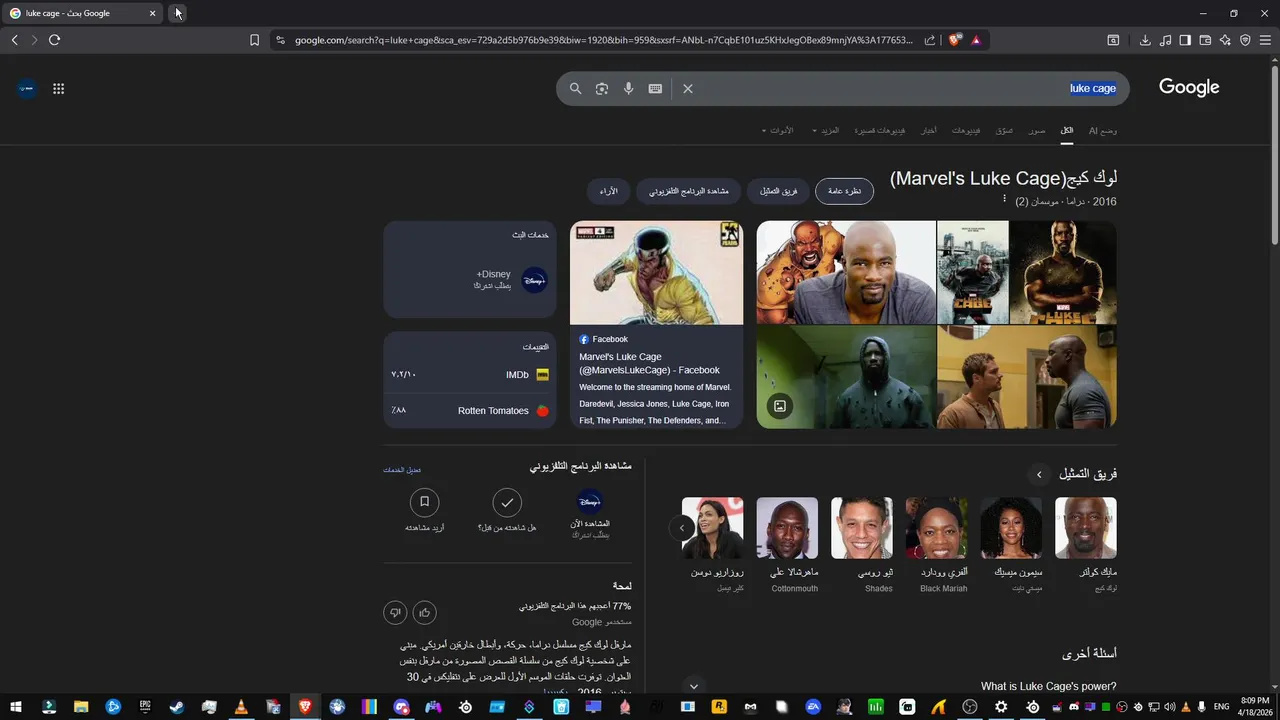Switch to فيديوهات قصيرة short videos tab
The image size is (1280, 720).
[880, 131]
